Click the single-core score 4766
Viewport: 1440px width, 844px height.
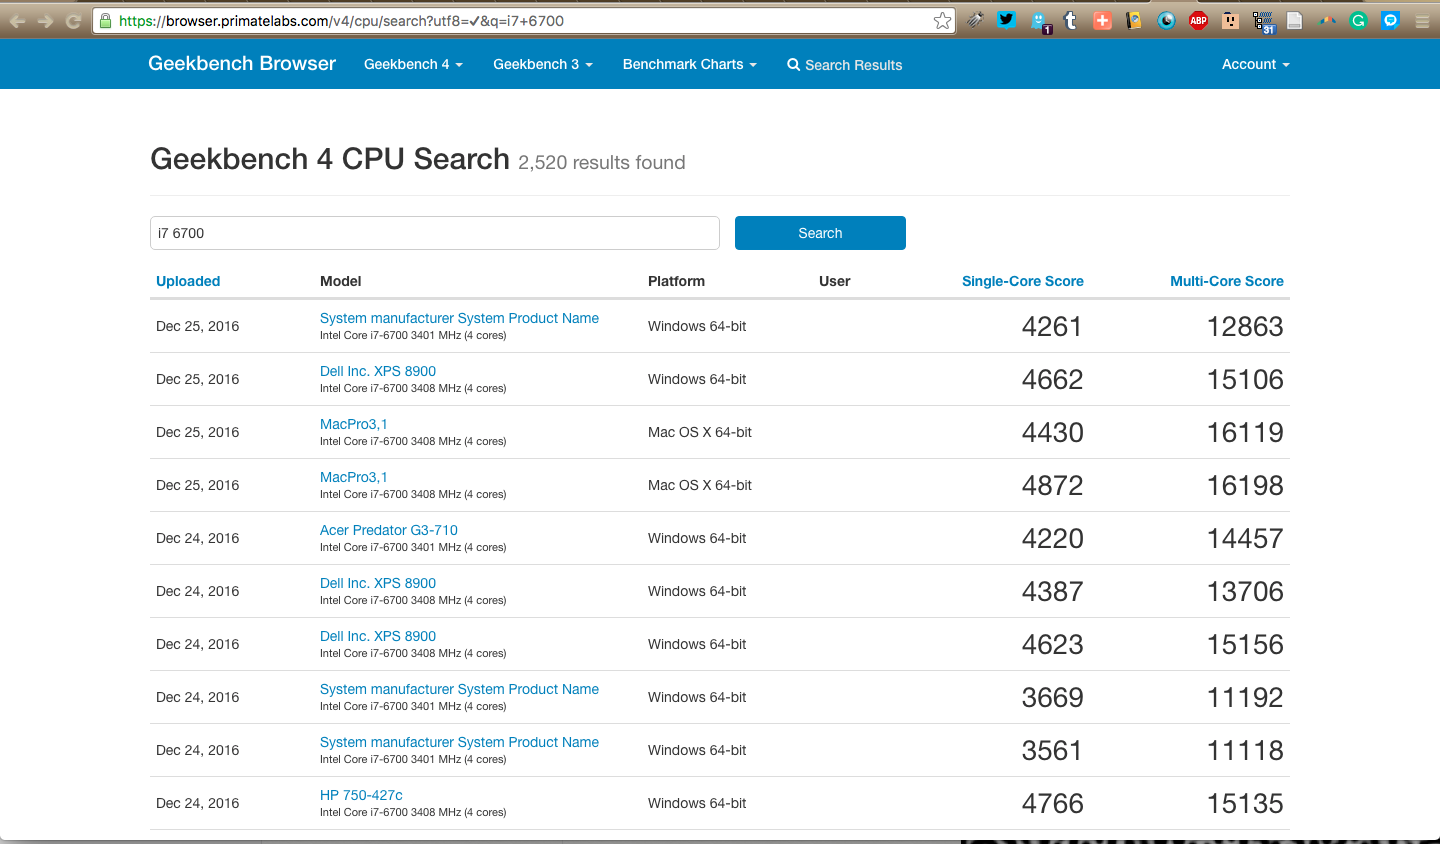pos(1053,803)
